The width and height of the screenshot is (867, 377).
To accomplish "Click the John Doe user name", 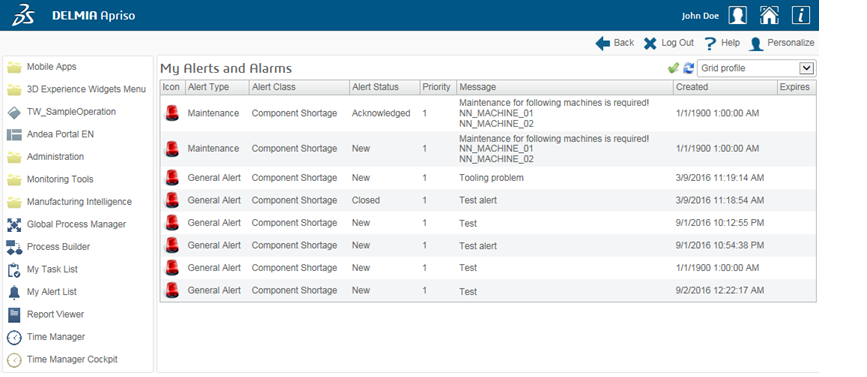I will point(700,16).
